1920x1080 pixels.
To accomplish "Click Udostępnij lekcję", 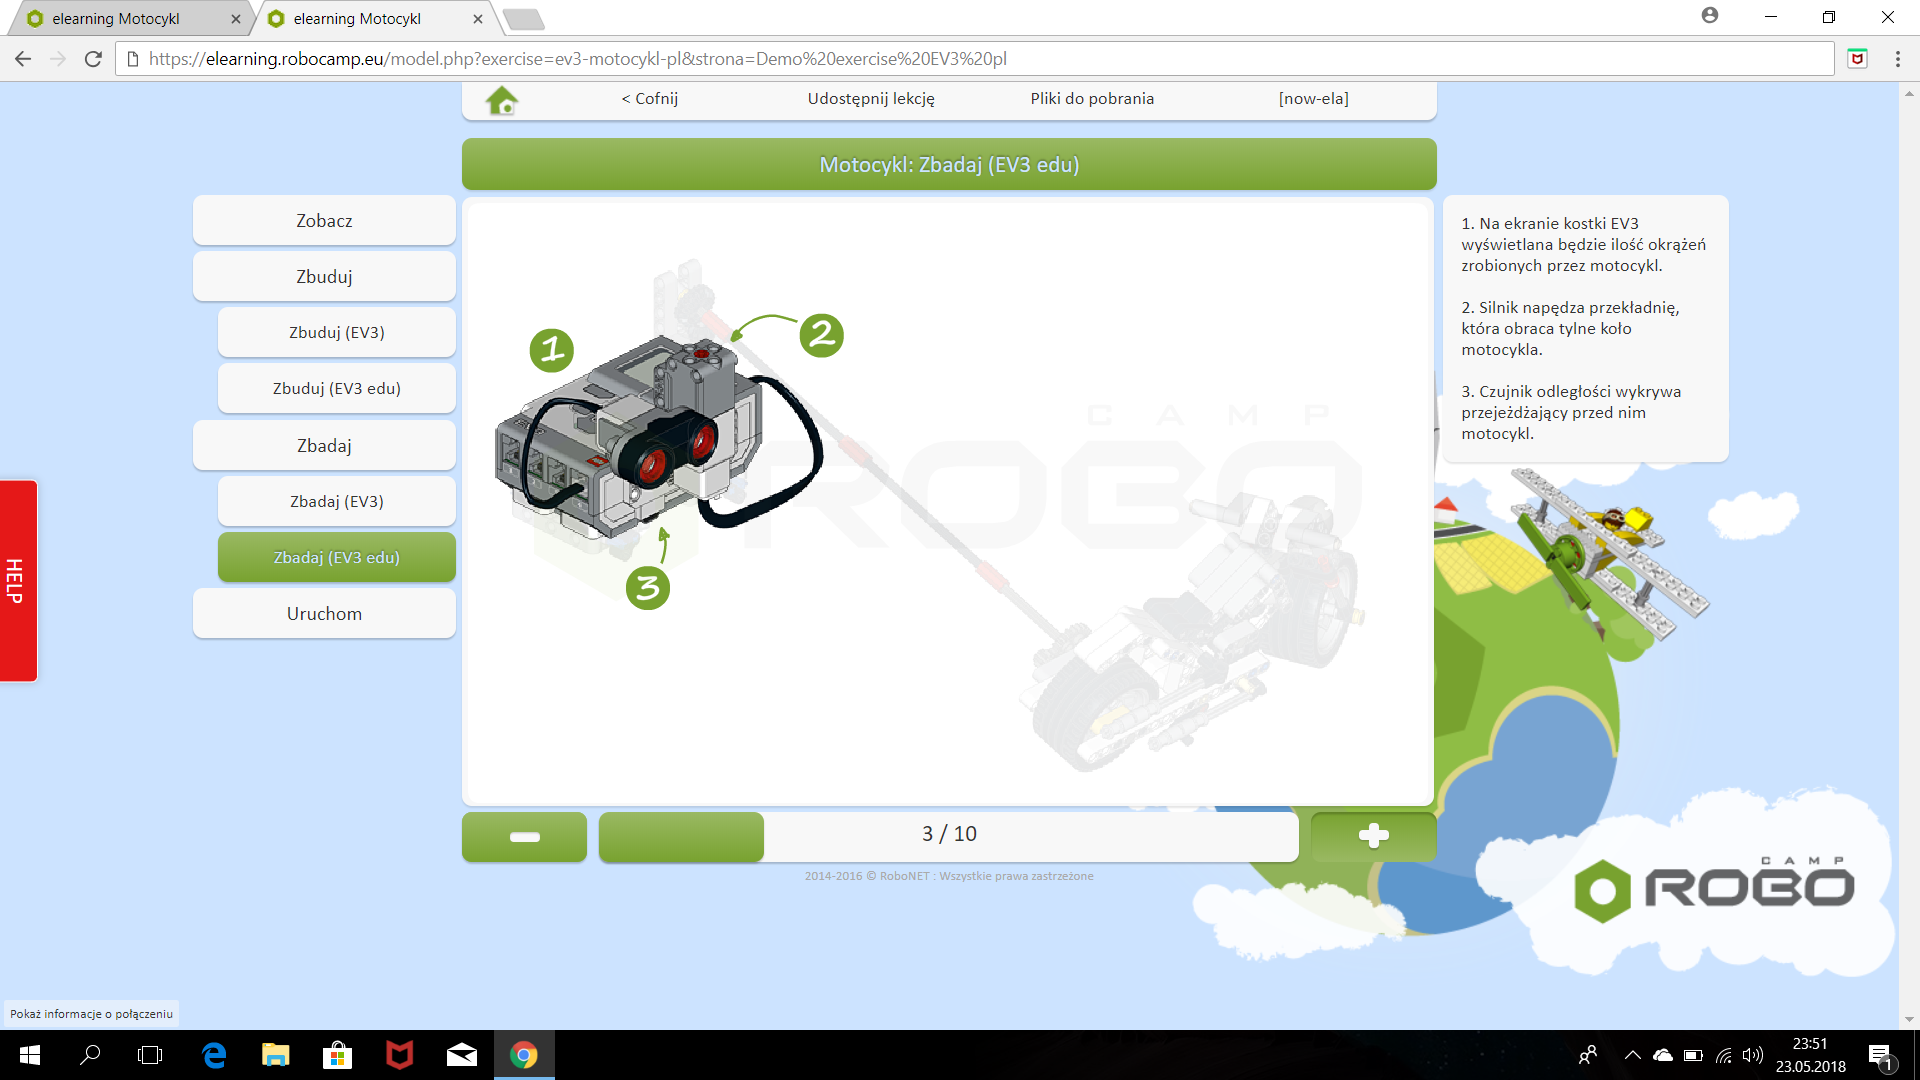I will tap(871, 99).
